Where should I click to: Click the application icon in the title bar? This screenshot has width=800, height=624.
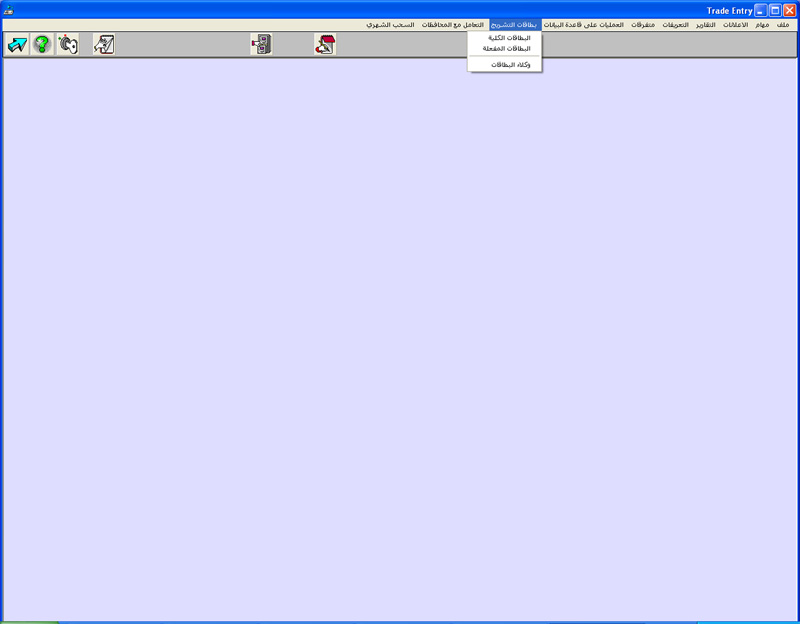tap(9, 10)
